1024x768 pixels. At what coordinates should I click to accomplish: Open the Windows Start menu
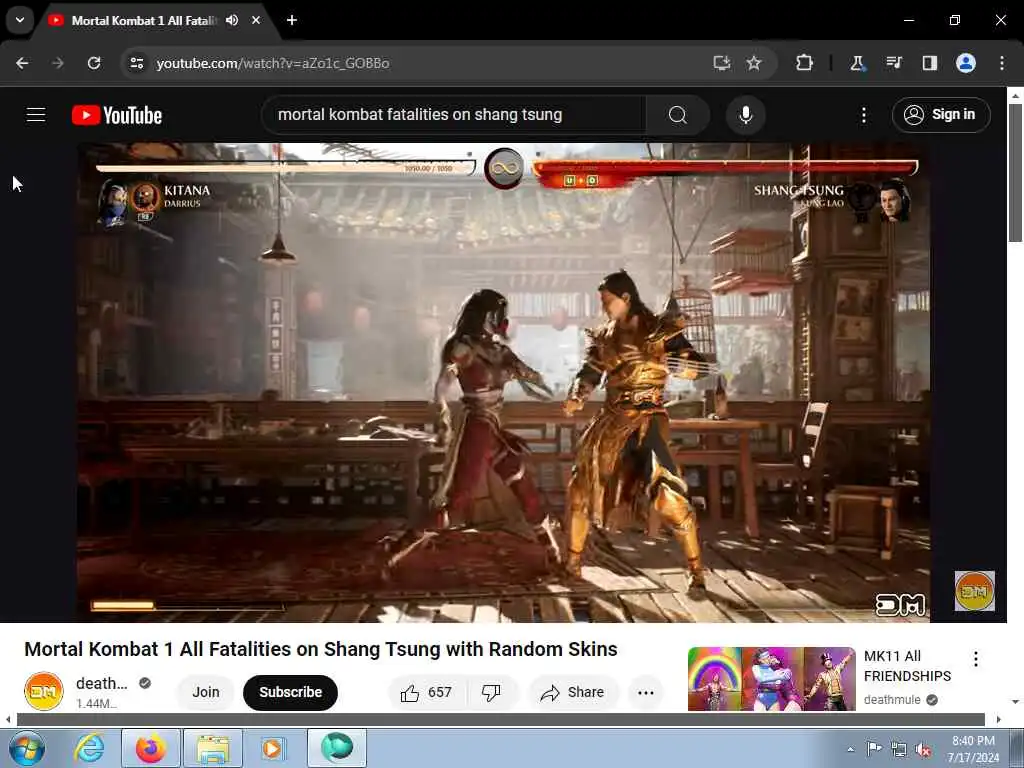point(27,748)
